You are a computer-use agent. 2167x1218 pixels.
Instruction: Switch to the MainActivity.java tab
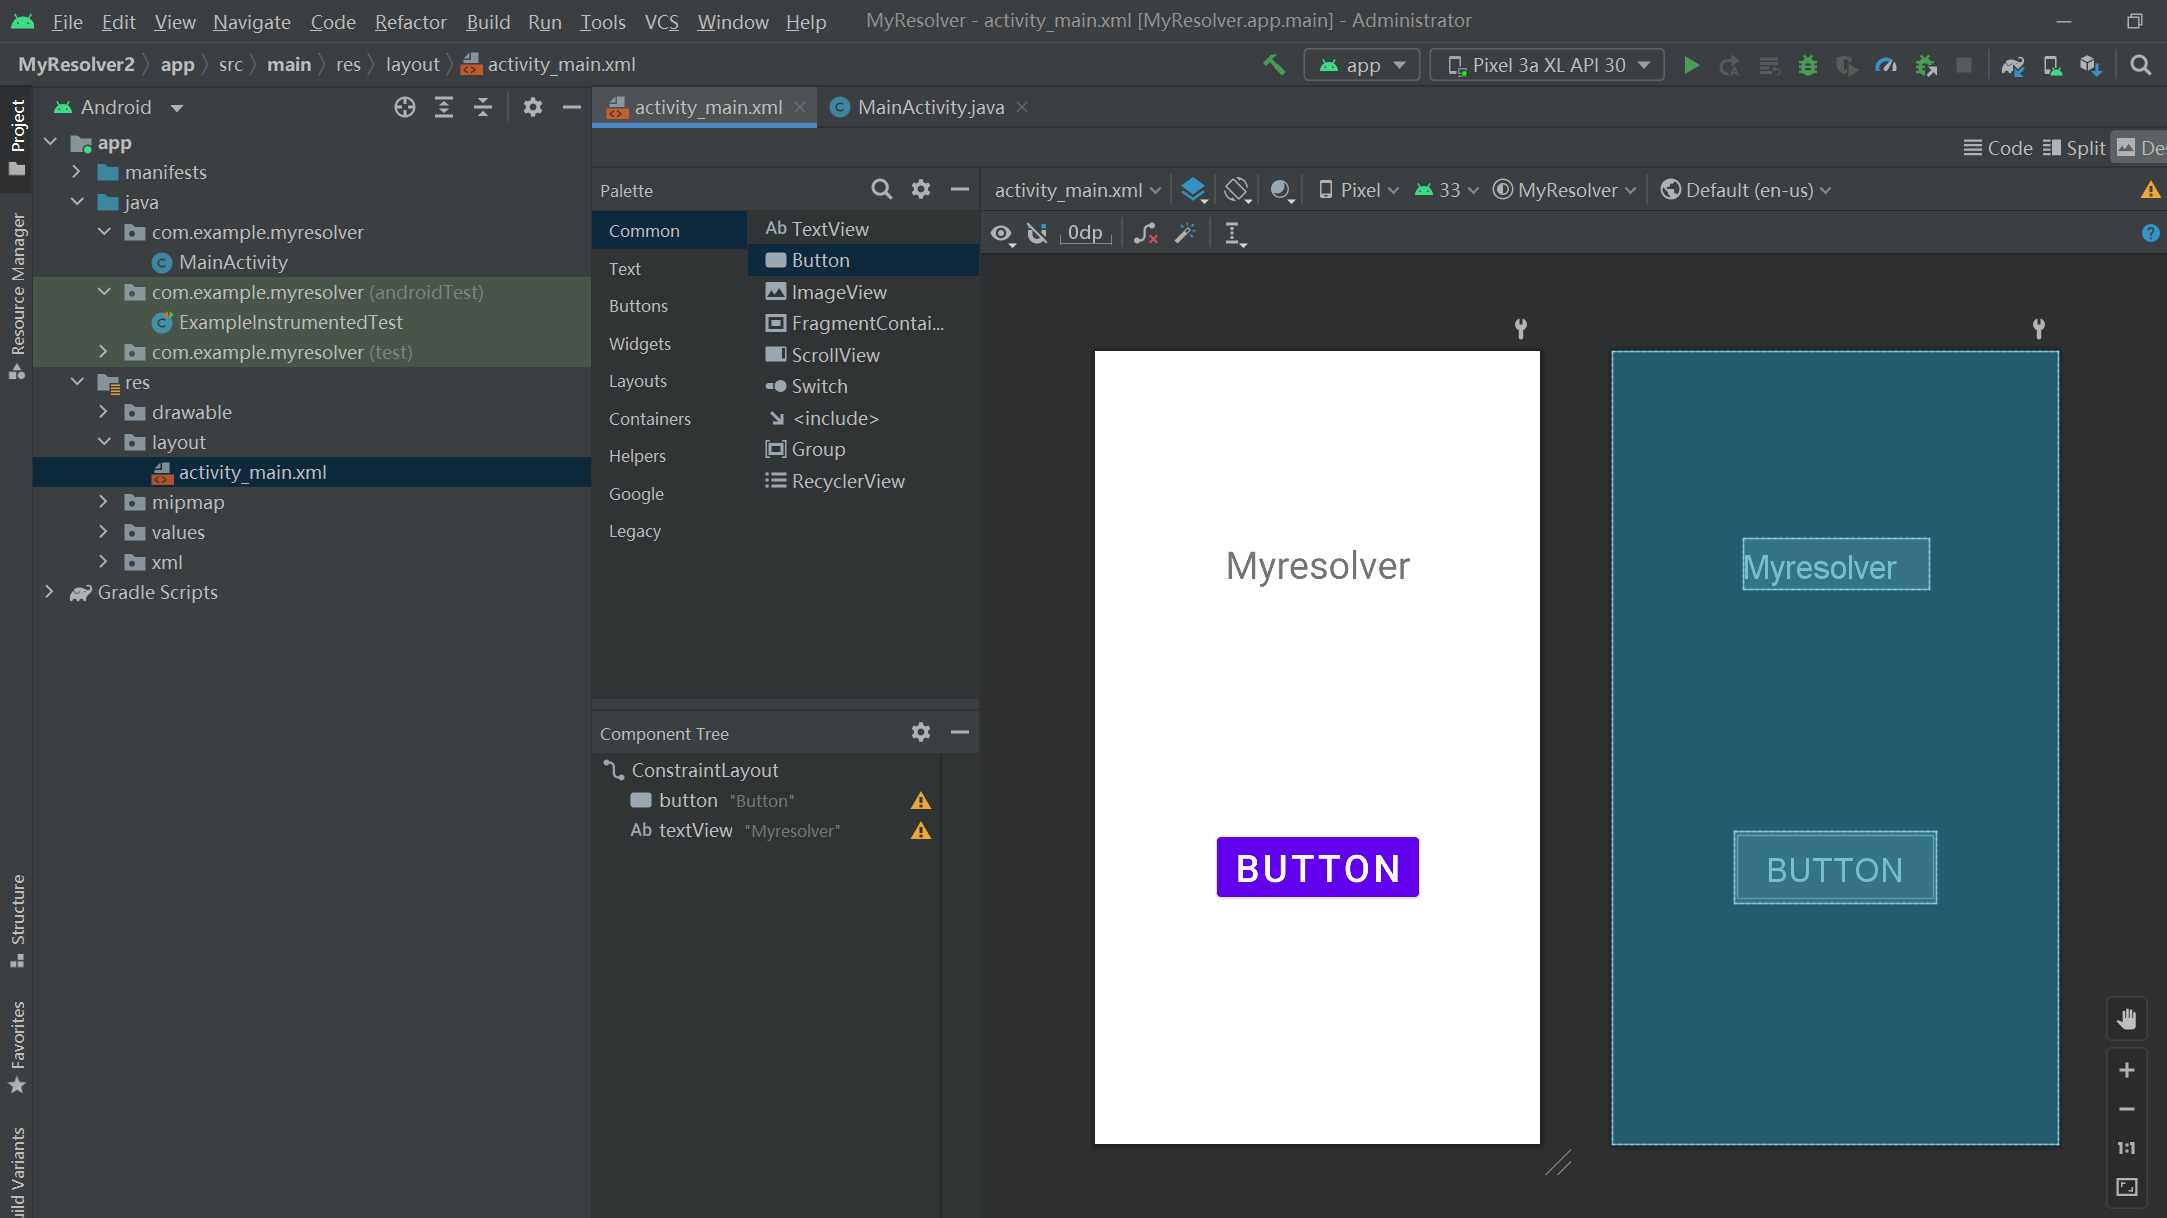tap(930, 107)
